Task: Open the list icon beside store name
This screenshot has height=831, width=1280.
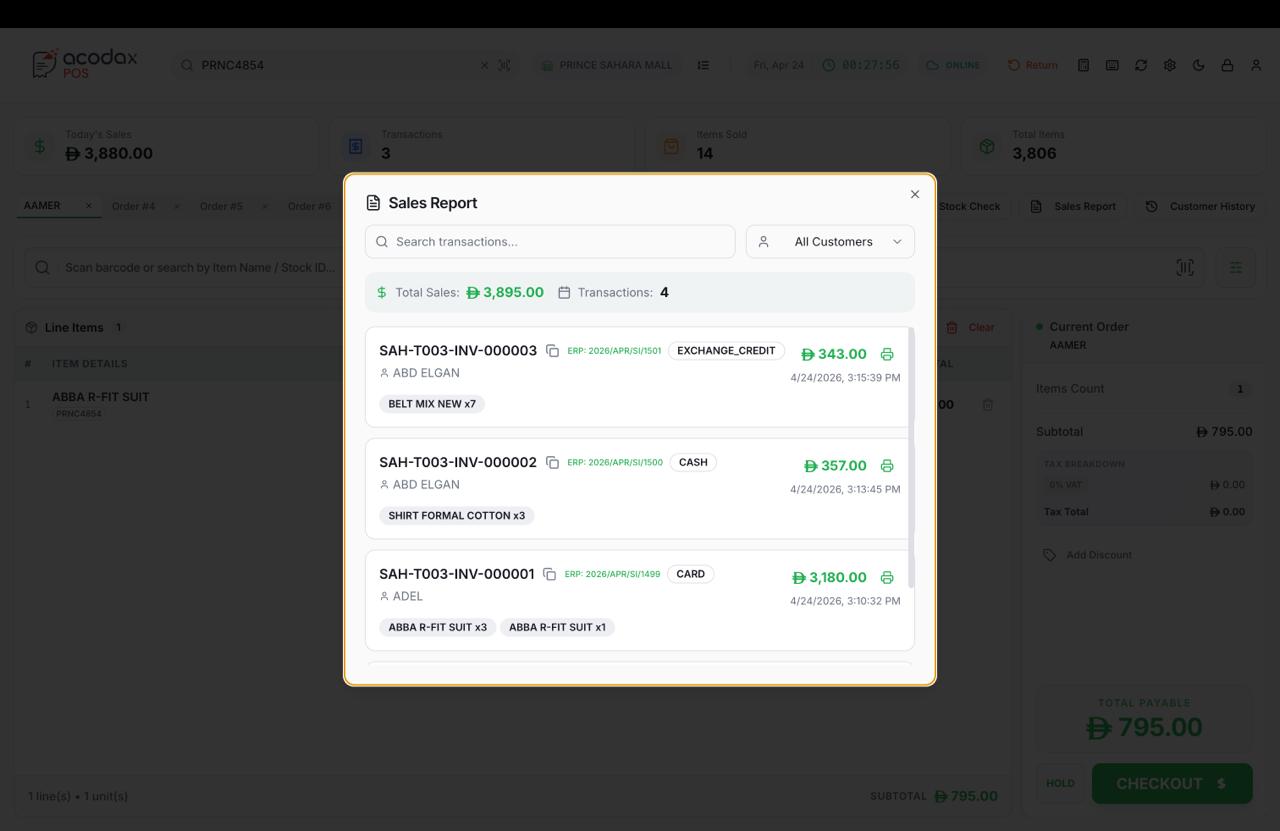Action: click(703, 65)
